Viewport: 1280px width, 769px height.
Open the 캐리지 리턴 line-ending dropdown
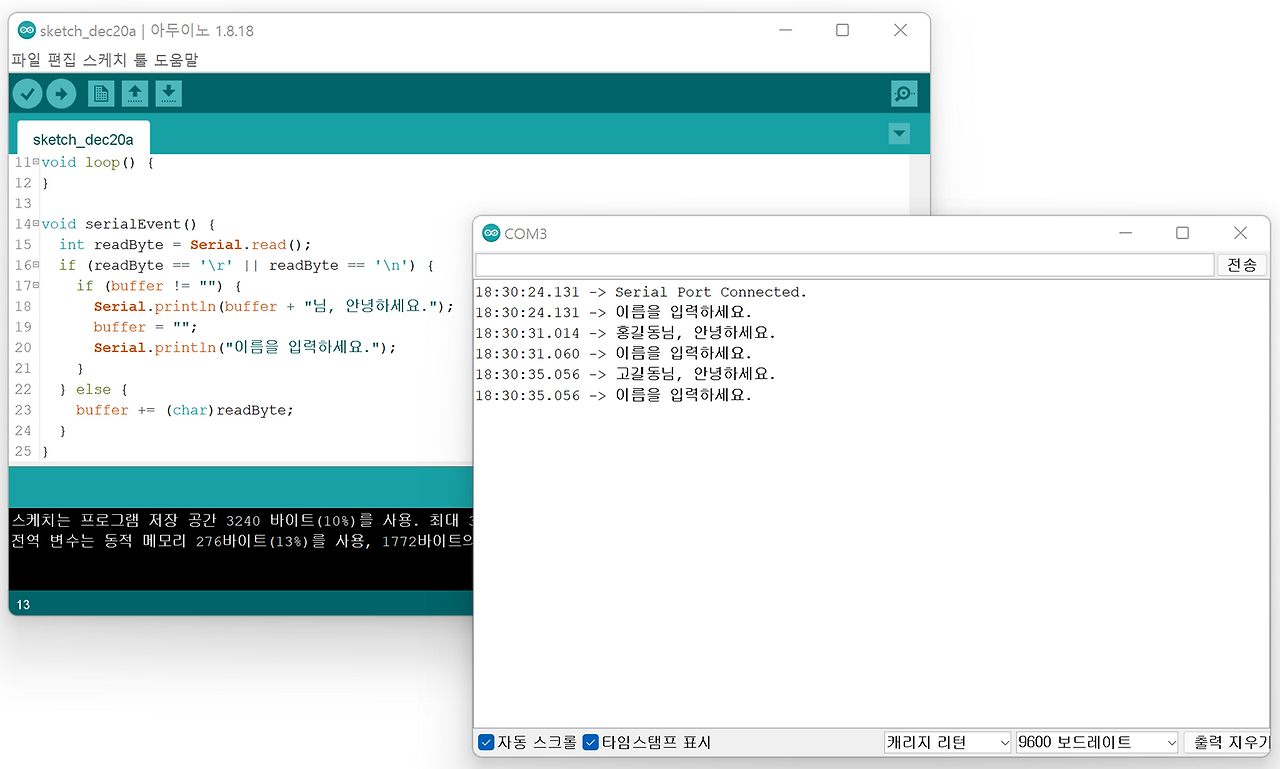946,742
